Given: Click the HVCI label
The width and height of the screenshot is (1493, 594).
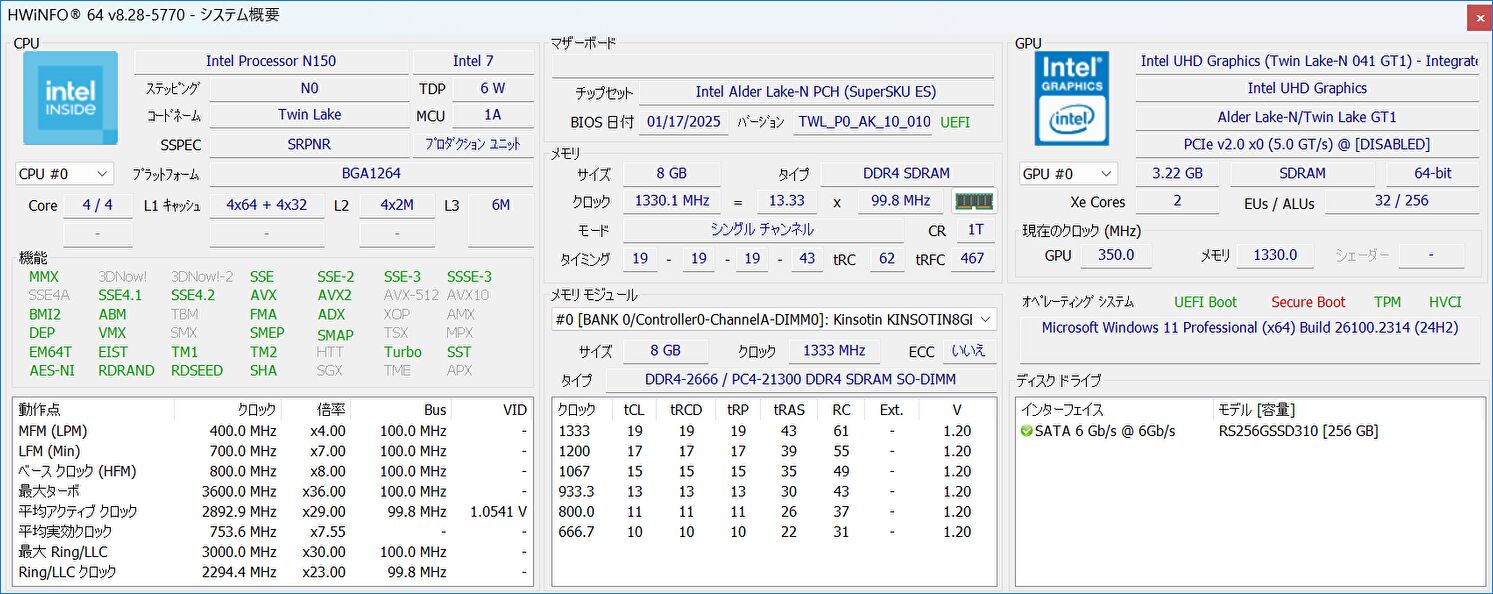Looking at the screenshot, I should click(x=1445, y=302).
